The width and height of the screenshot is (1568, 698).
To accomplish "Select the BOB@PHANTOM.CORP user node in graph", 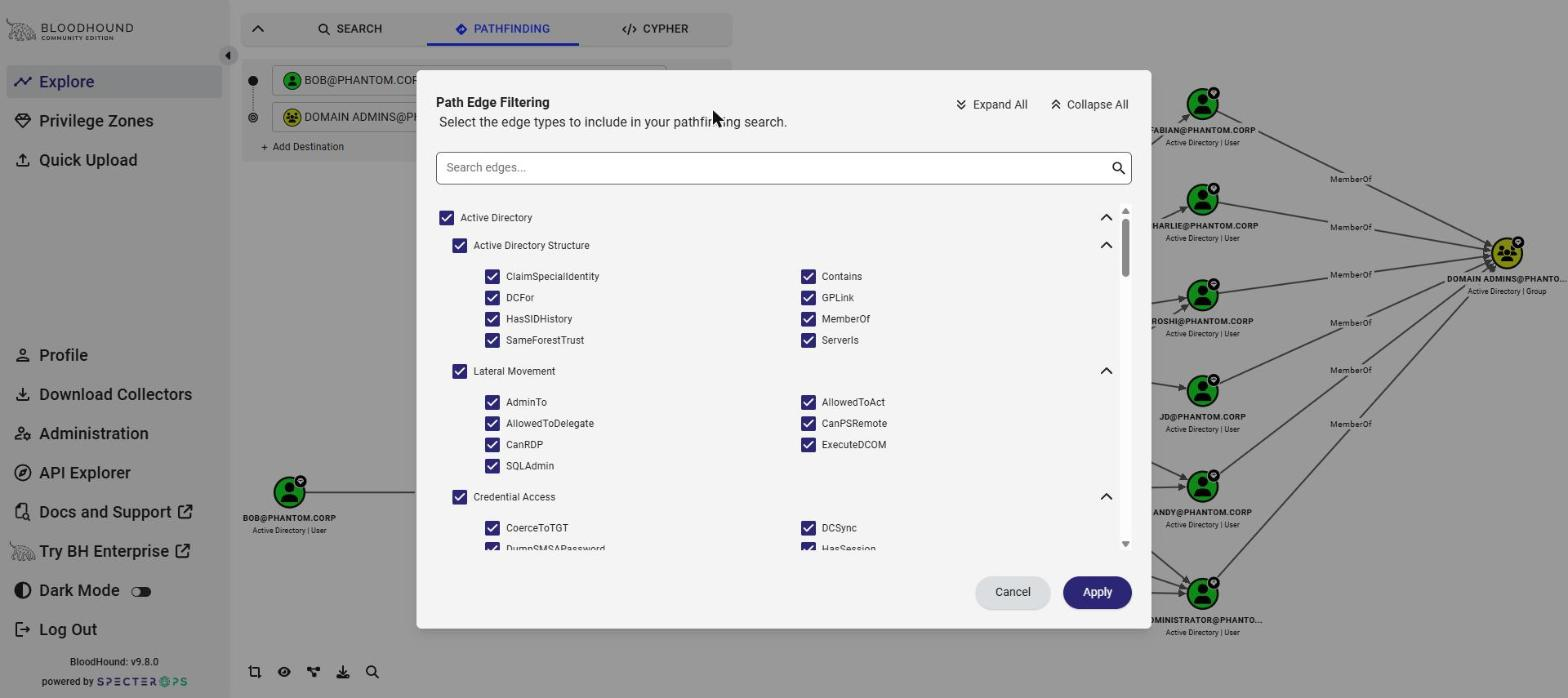I will (x=290, y=491).
